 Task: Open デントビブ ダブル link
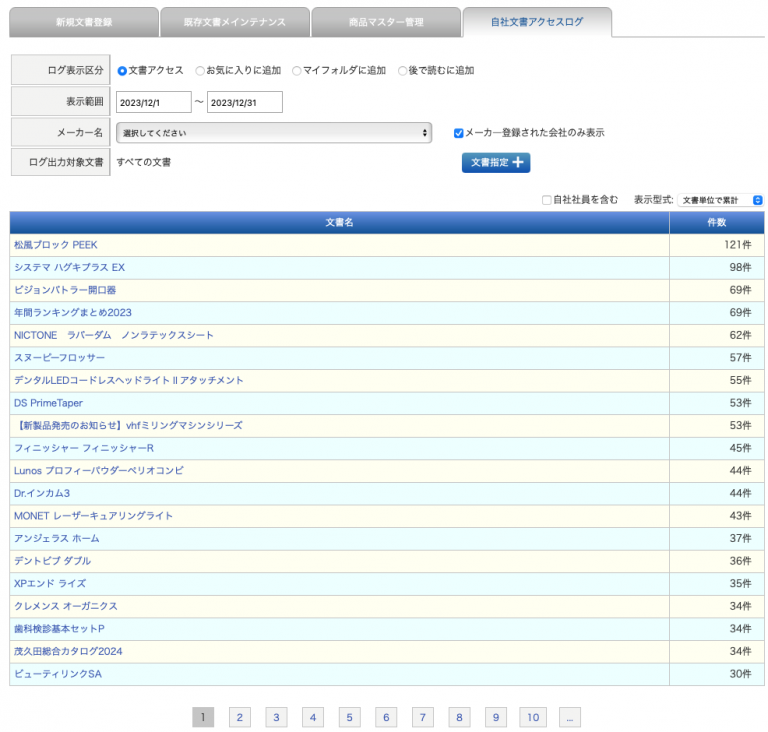click(x=52, y=561)
